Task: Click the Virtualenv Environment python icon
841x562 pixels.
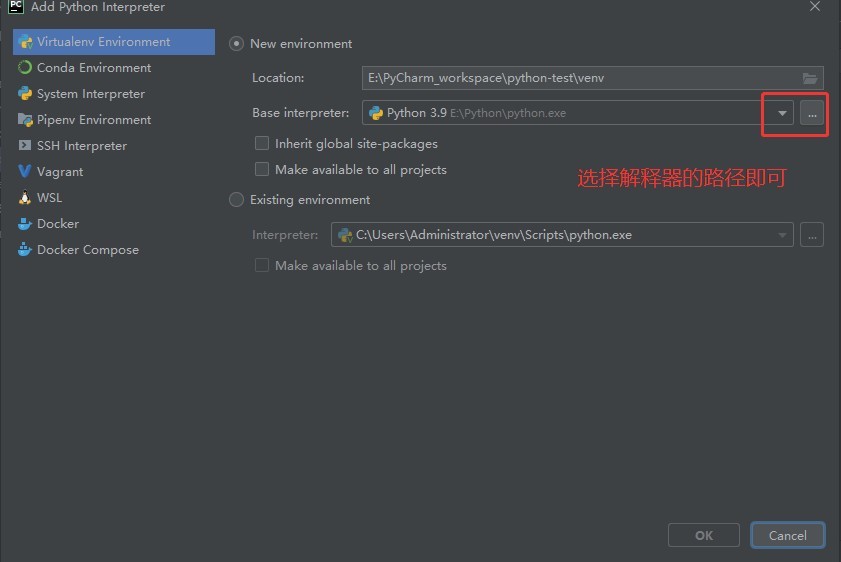Action: (x=25, y=42)
